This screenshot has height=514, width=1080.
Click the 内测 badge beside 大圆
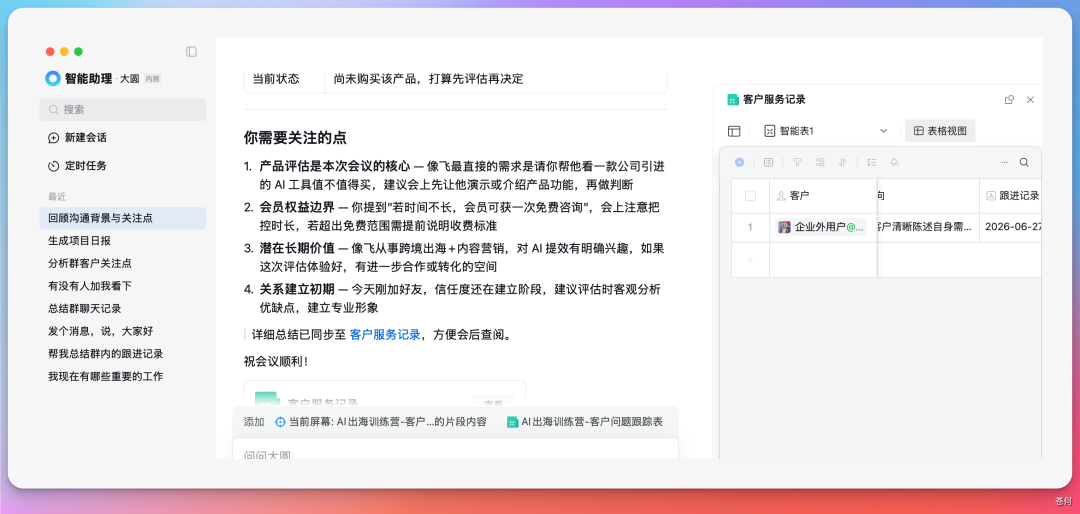152,79
